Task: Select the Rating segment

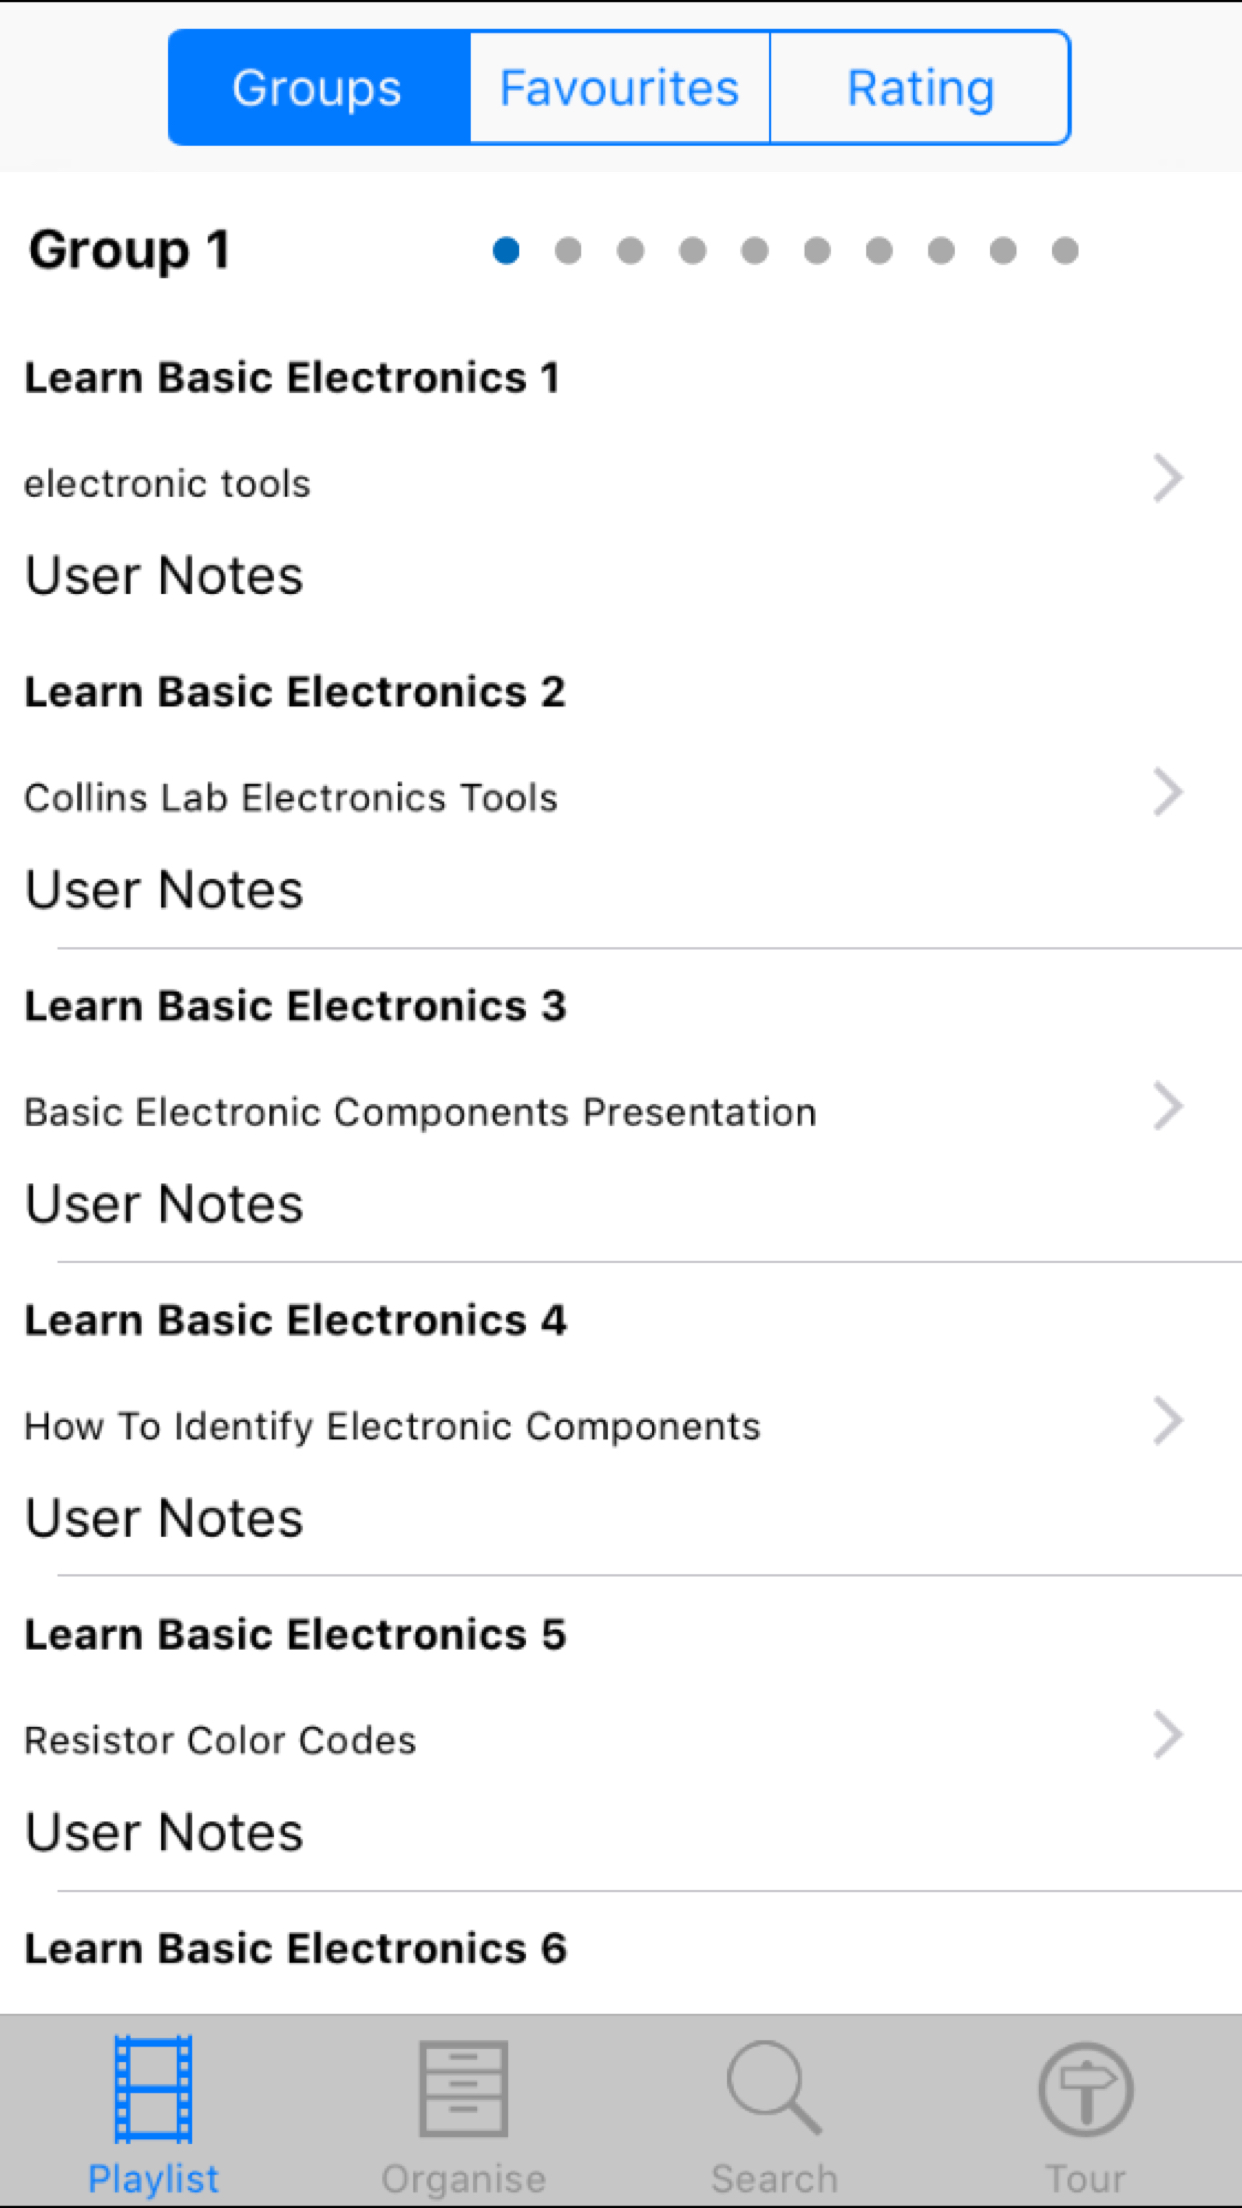Action: pos(920,88)
